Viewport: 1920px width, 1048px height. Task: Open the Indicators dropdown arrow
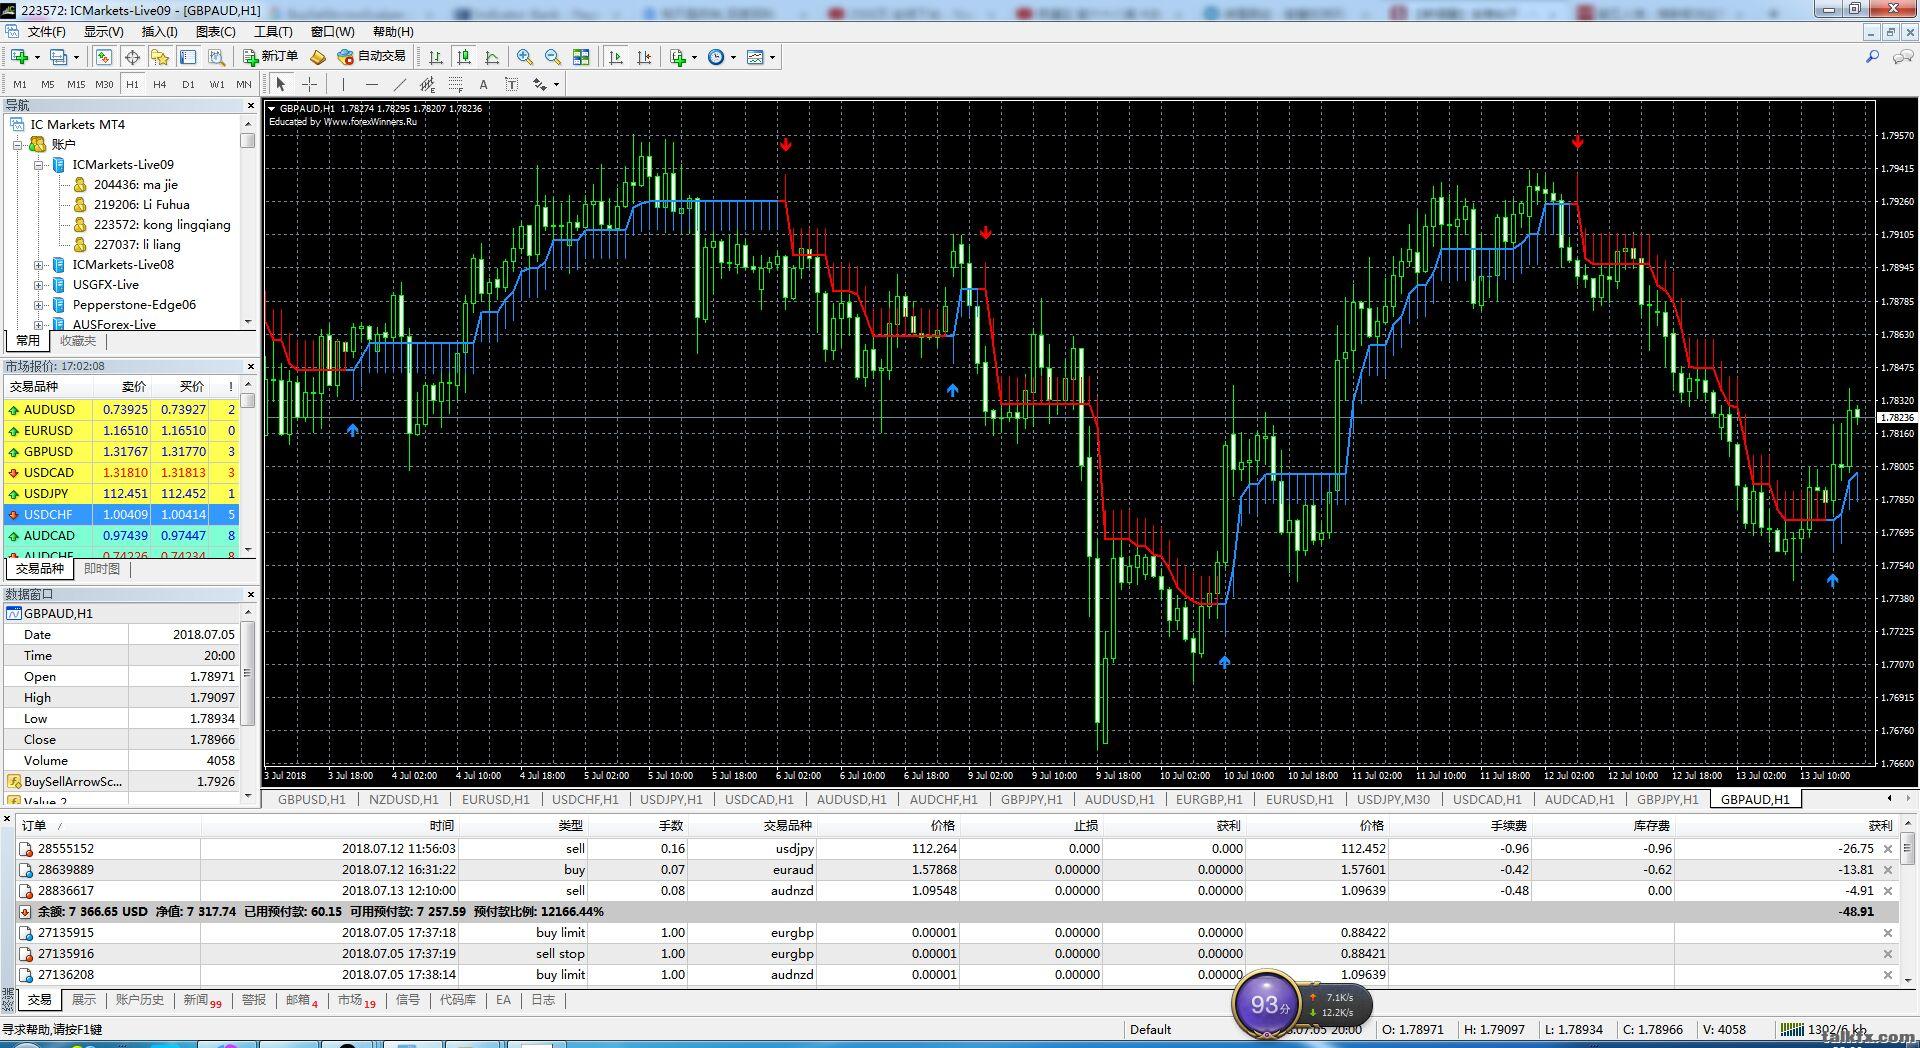694,57
